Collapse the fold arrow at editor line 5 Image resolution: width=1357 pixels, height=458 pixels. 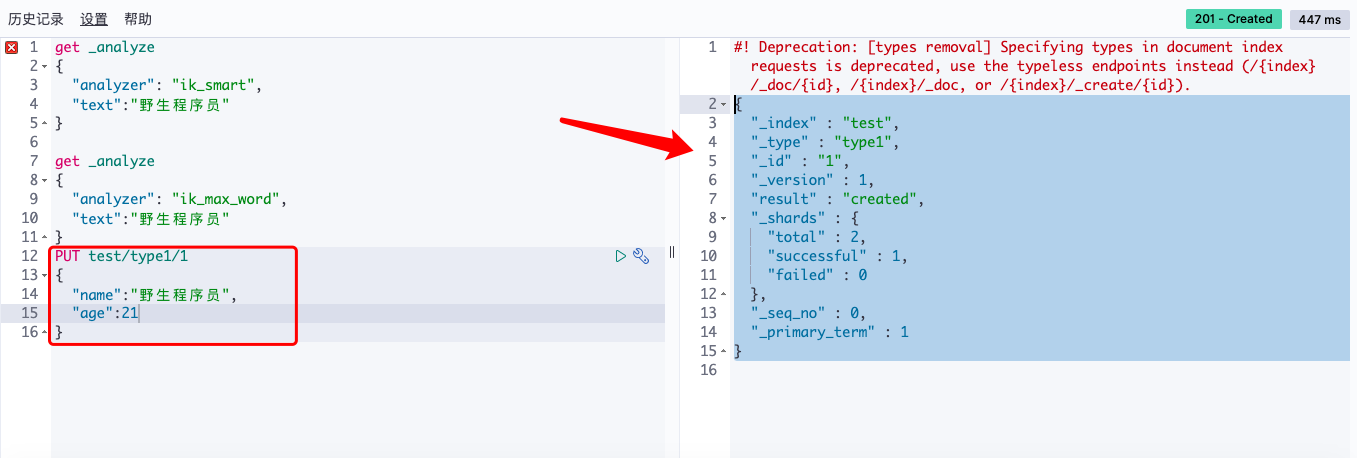(x=46, y=123)
